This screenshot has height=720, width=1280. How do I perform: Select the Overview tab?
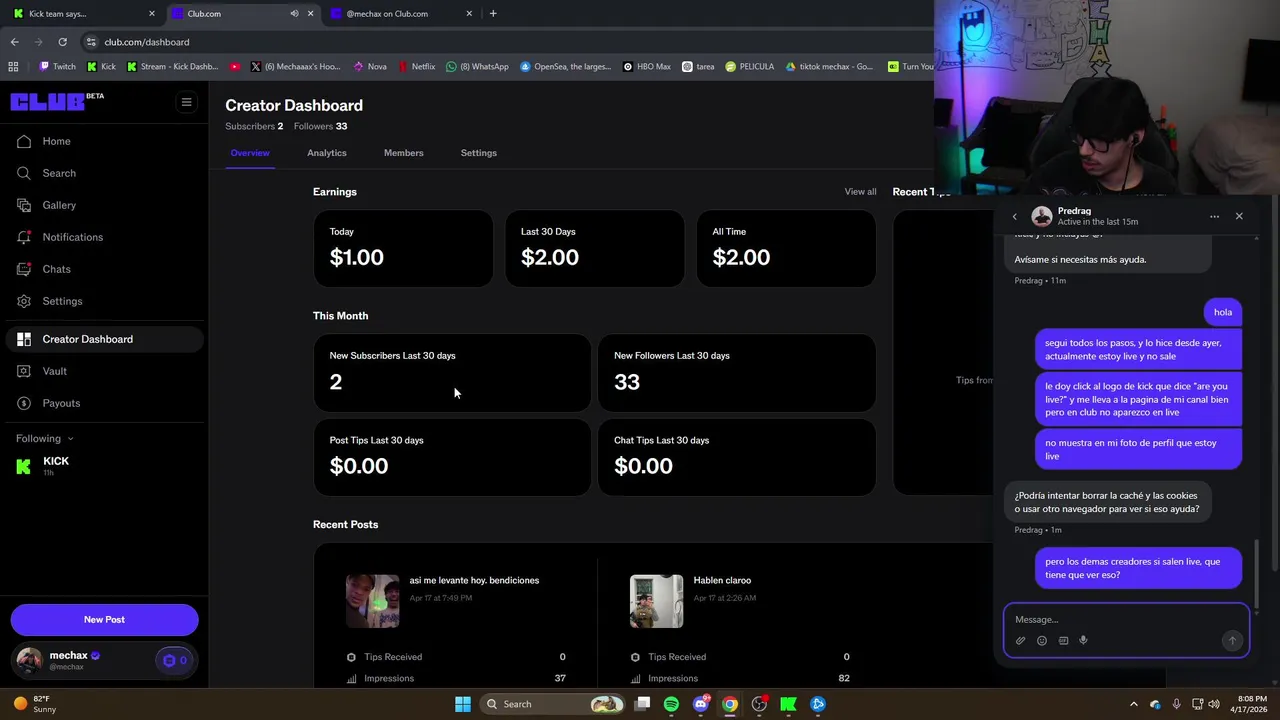coord(250,153)
